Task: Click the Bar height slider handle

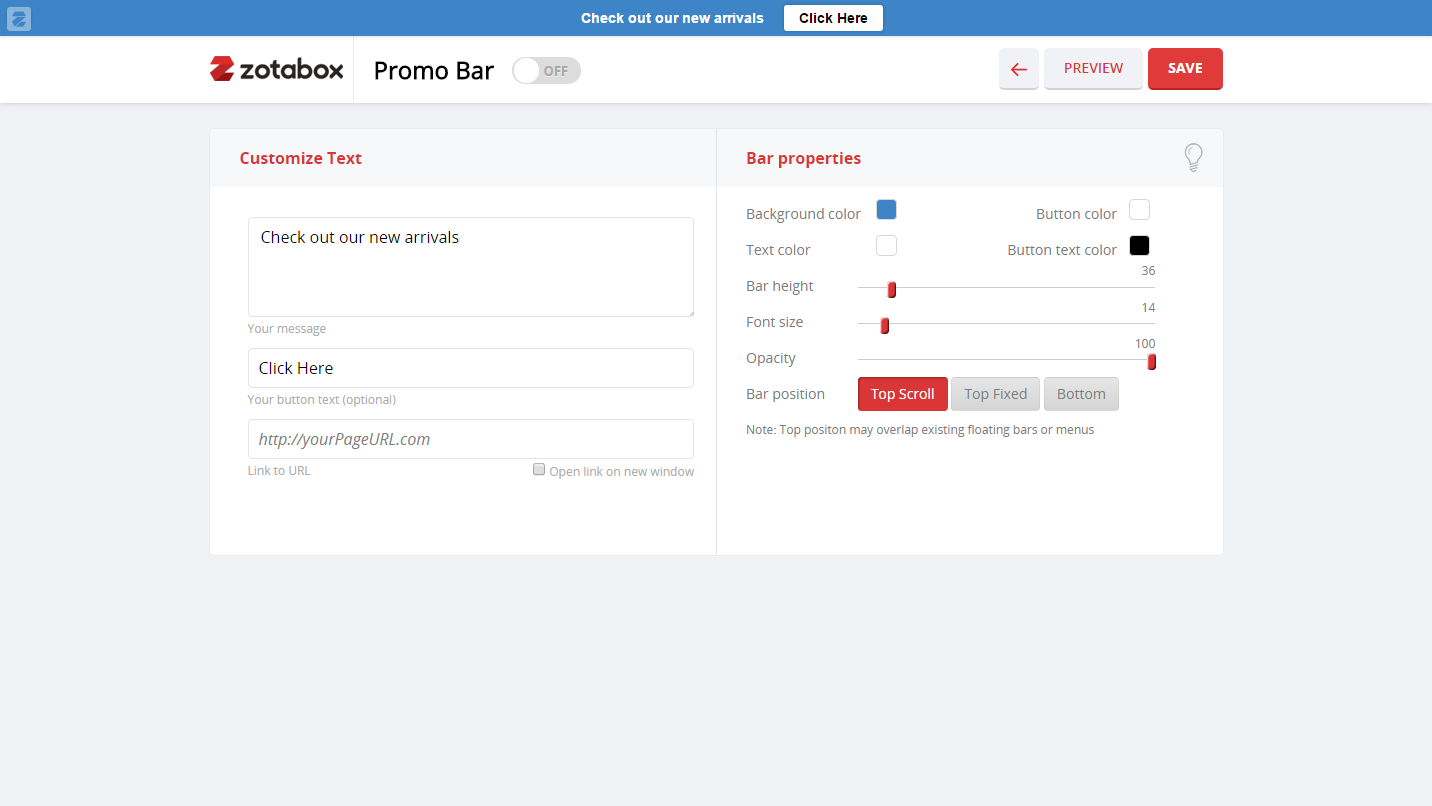Action: pyautogui.click(x=890, y=289)
